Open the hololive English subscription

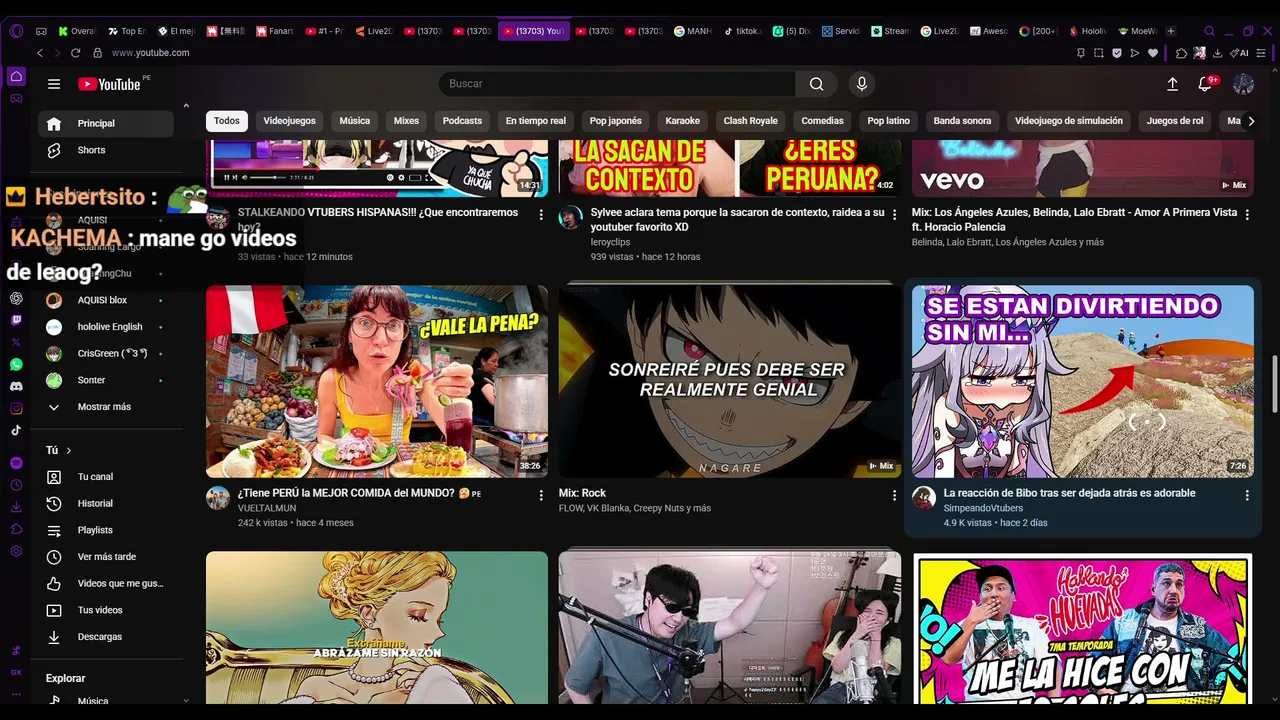pos(106,327)
